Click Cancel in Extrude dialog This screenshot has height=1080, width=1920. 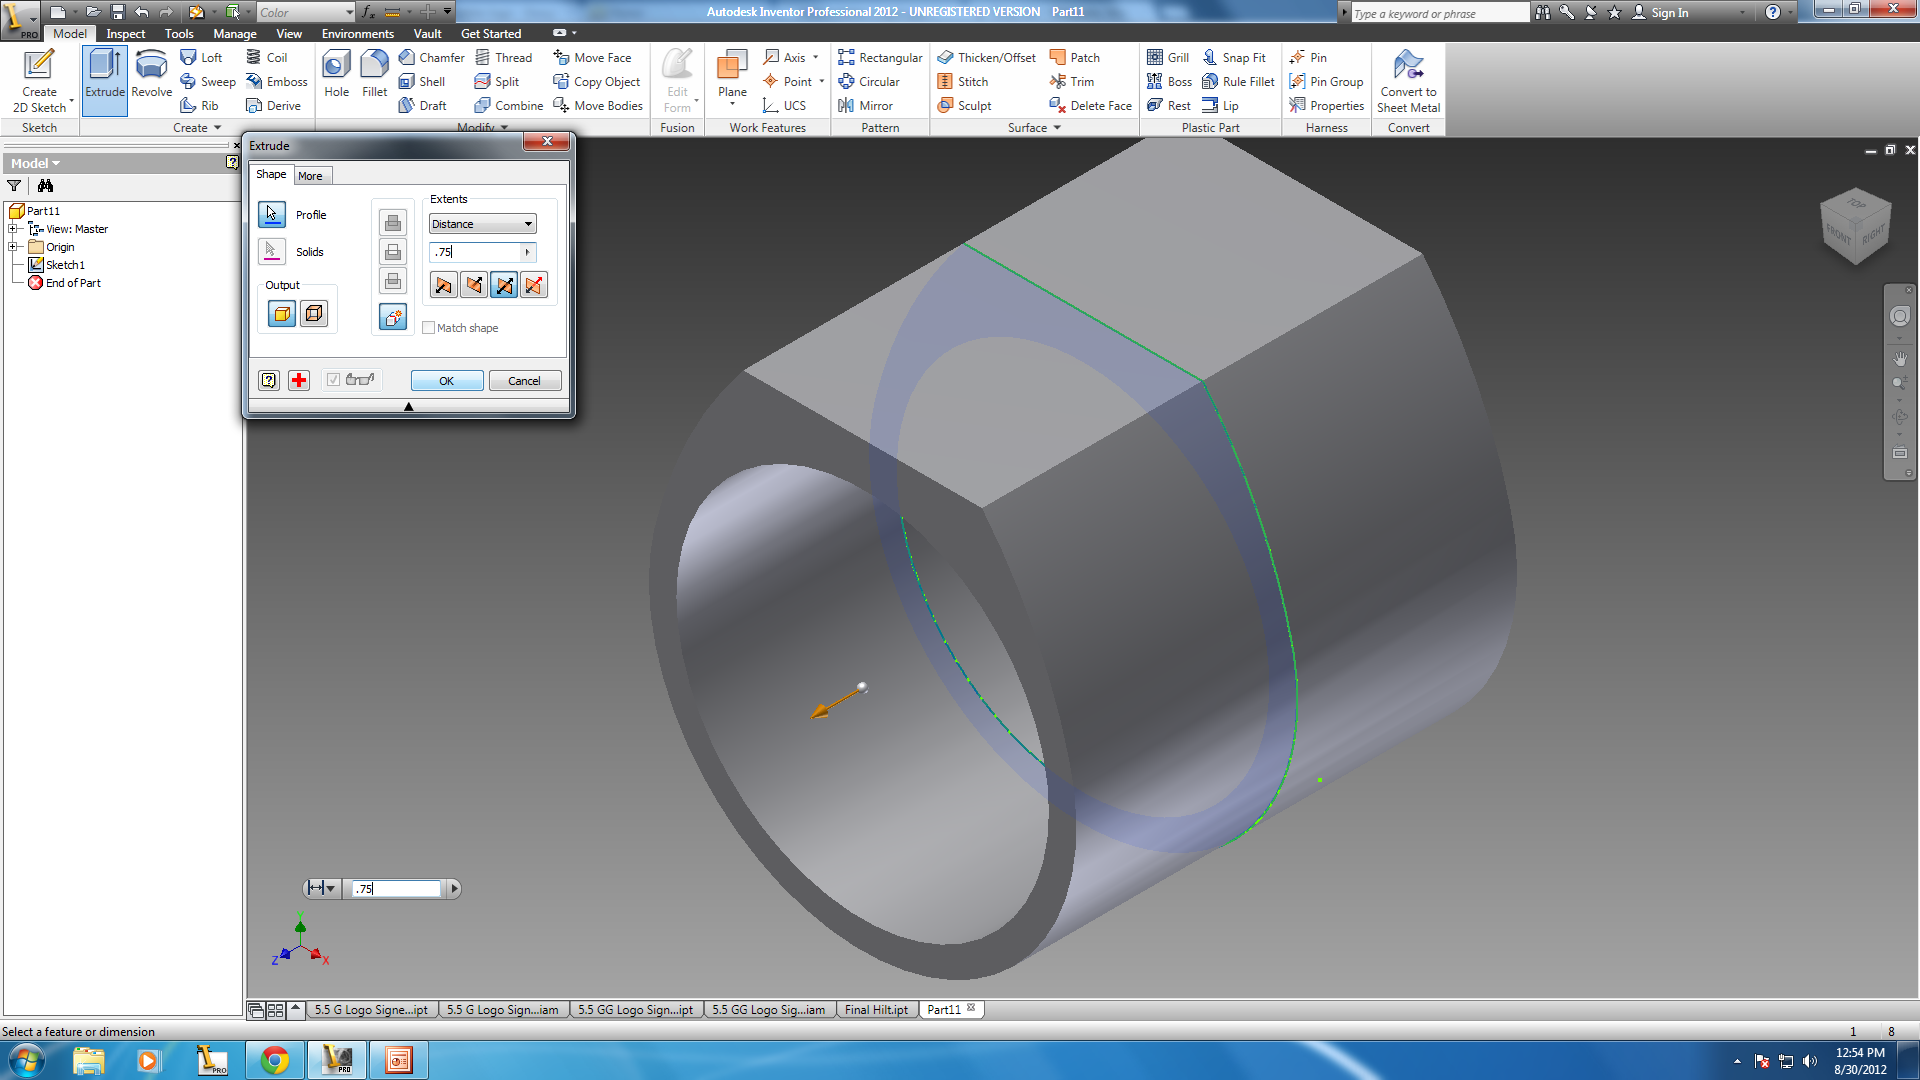tap(524, 381)
